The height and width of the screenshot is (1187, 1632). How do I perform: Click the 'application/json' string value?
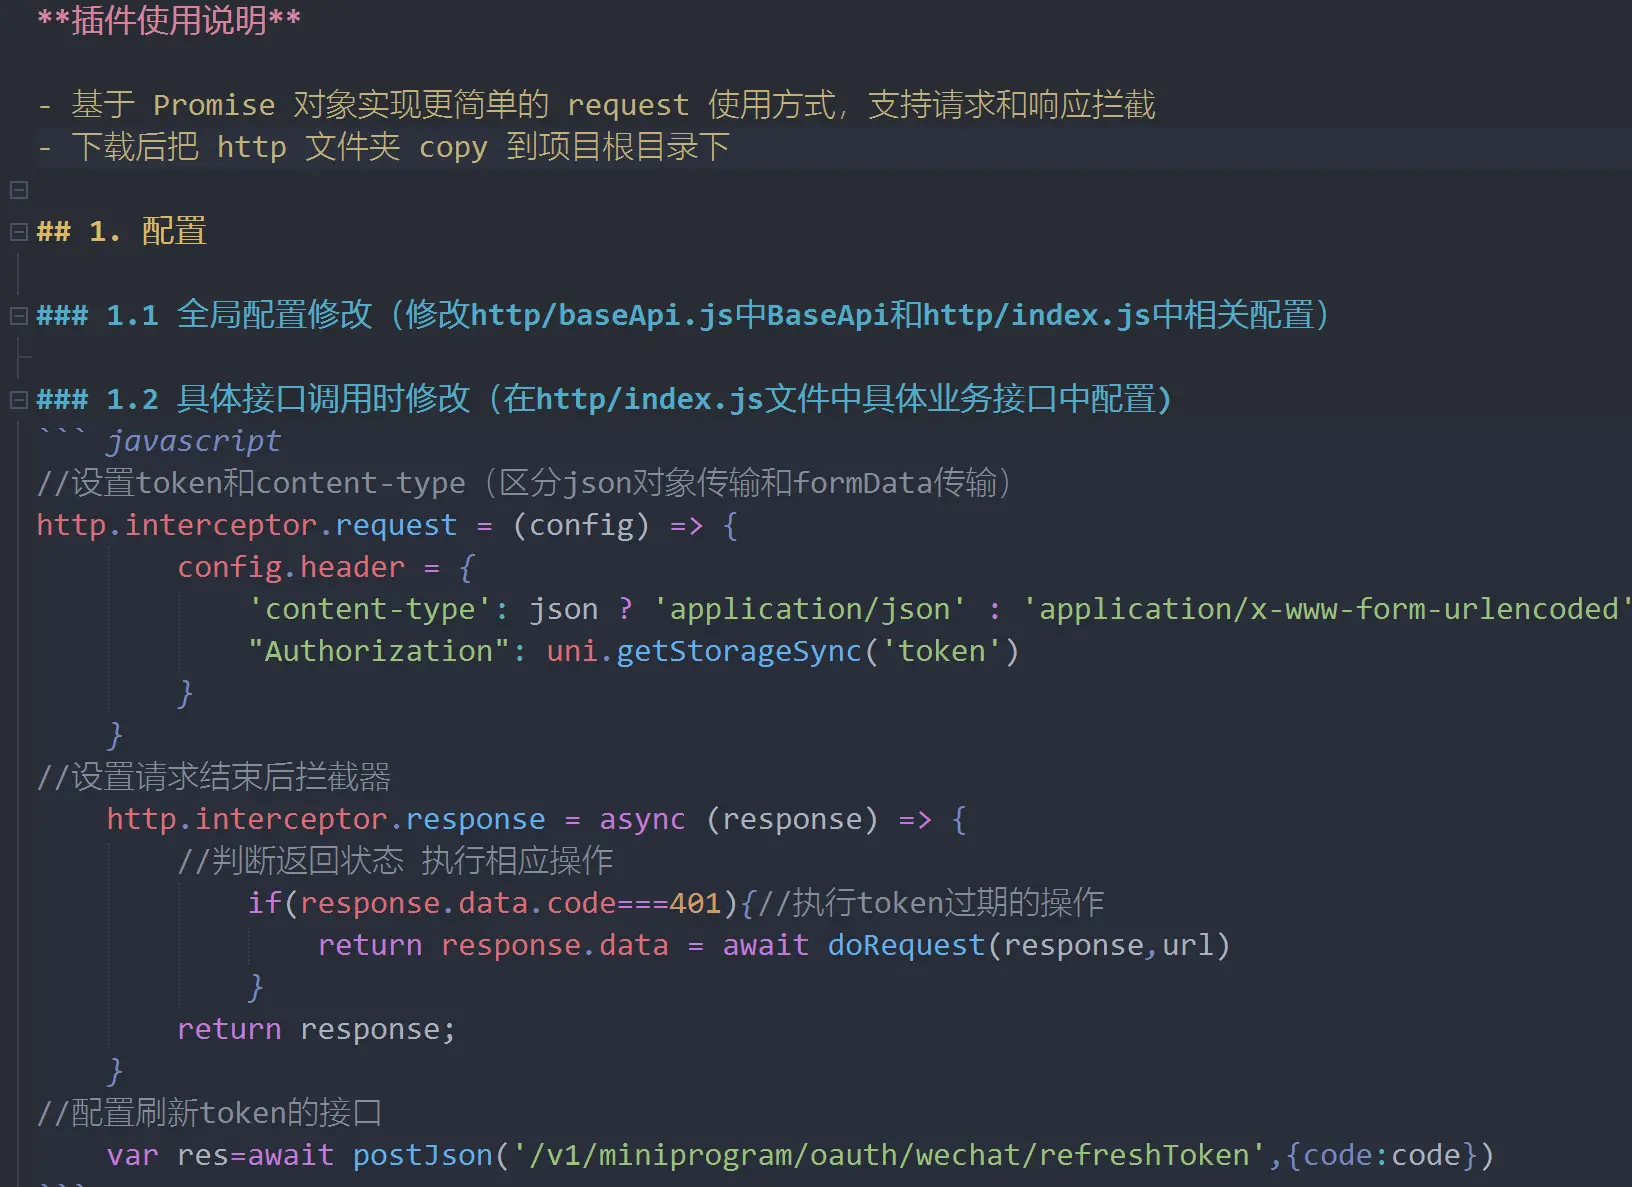pyautogui.click(x=810, y=609)
